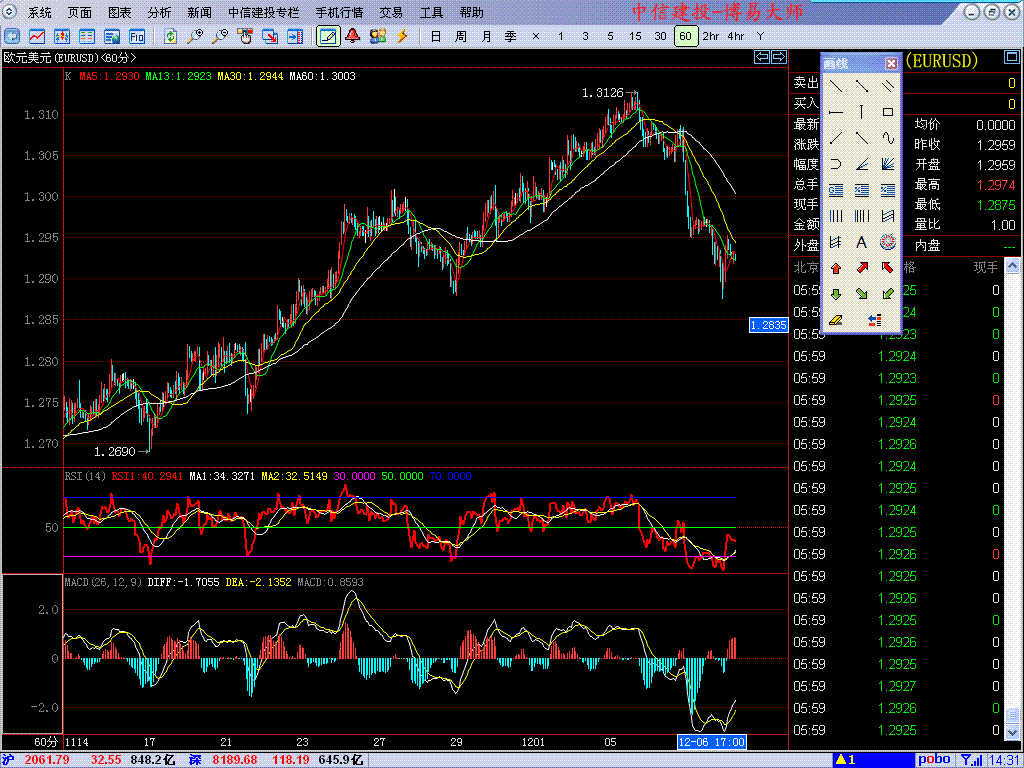
Task: Pick the sine wave curve drawing tool
Action: pos(887,138)
